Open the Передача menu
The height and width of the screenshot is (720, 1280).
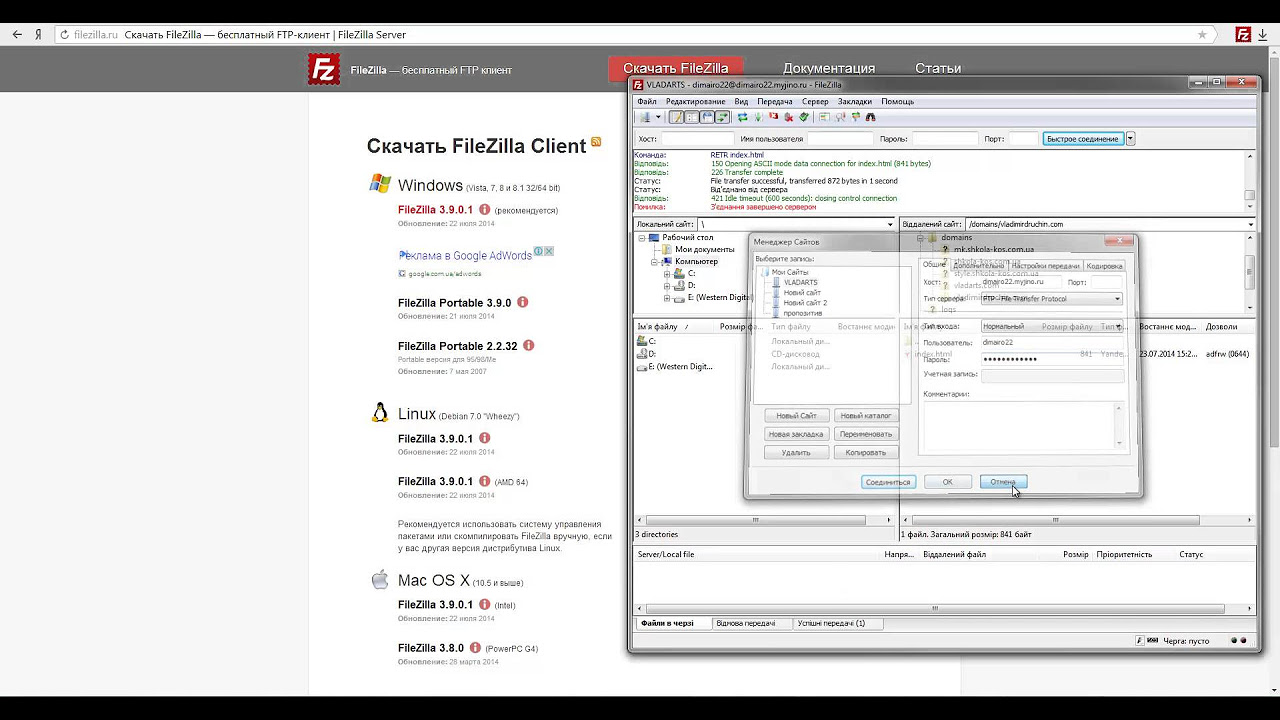775,101
